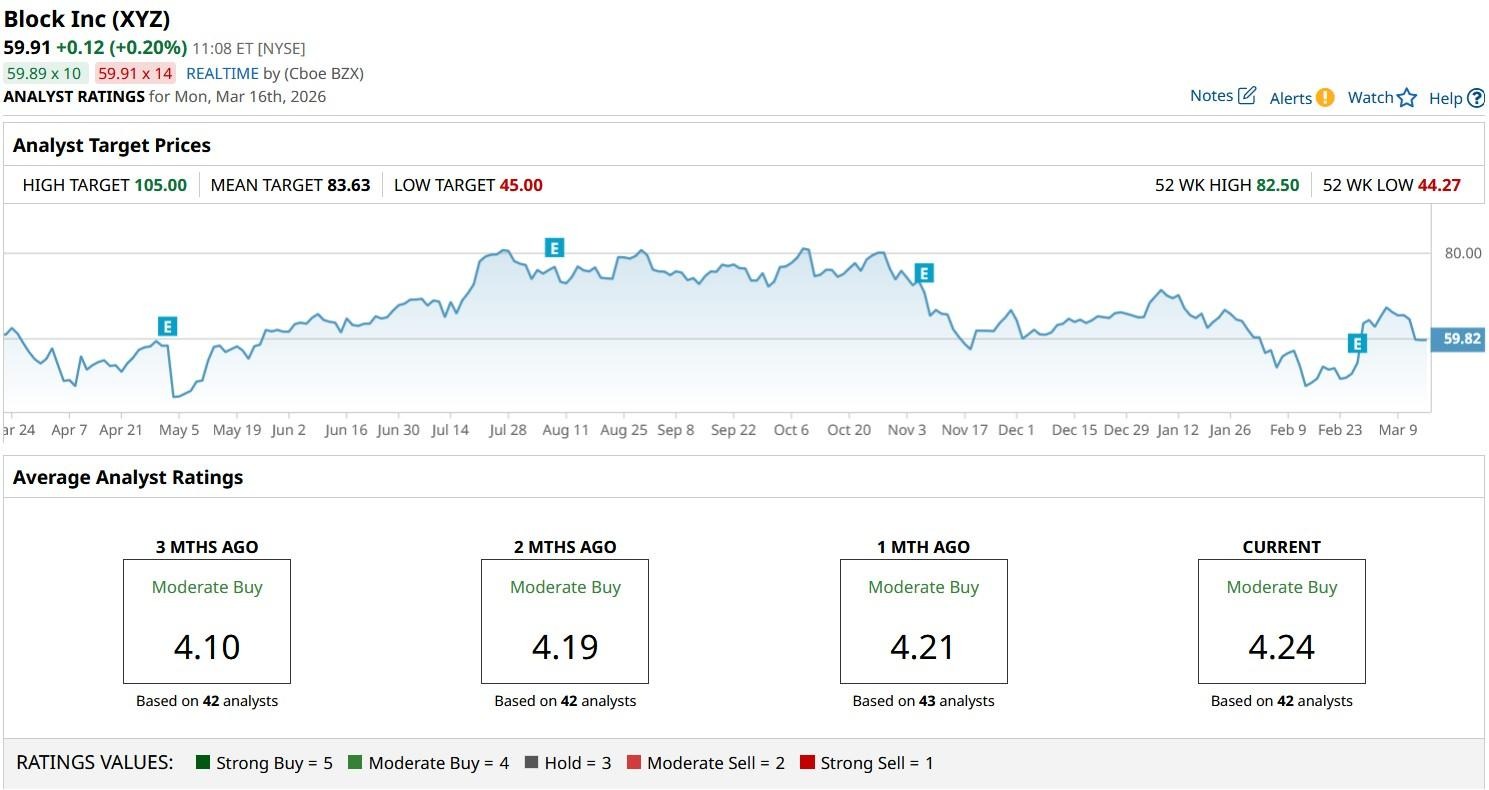
Task: Click the gray Hold legend swatch
Action: click(531, 763)
